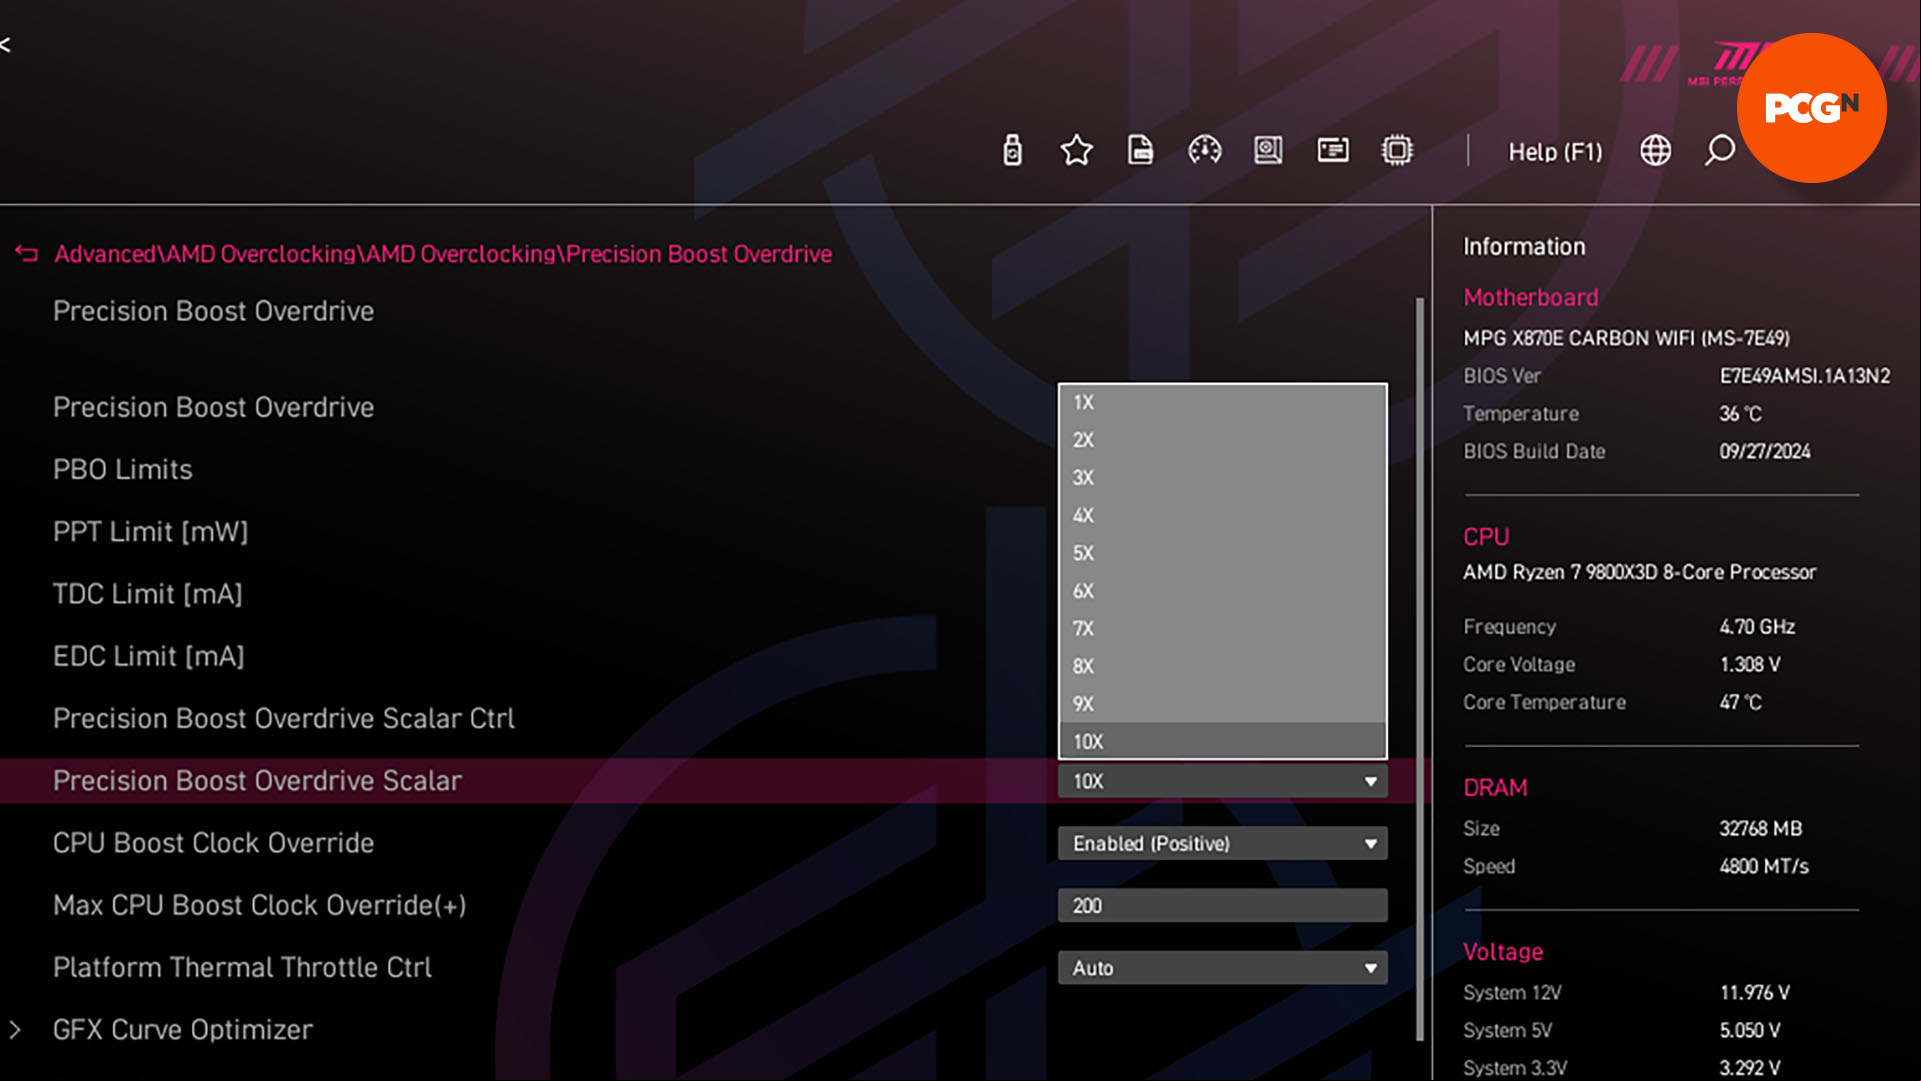Viewport: 1921px width, 1081px height.
Task: Click the back arrow icon beside breadcrumb
Action: (x=27, y=254)
